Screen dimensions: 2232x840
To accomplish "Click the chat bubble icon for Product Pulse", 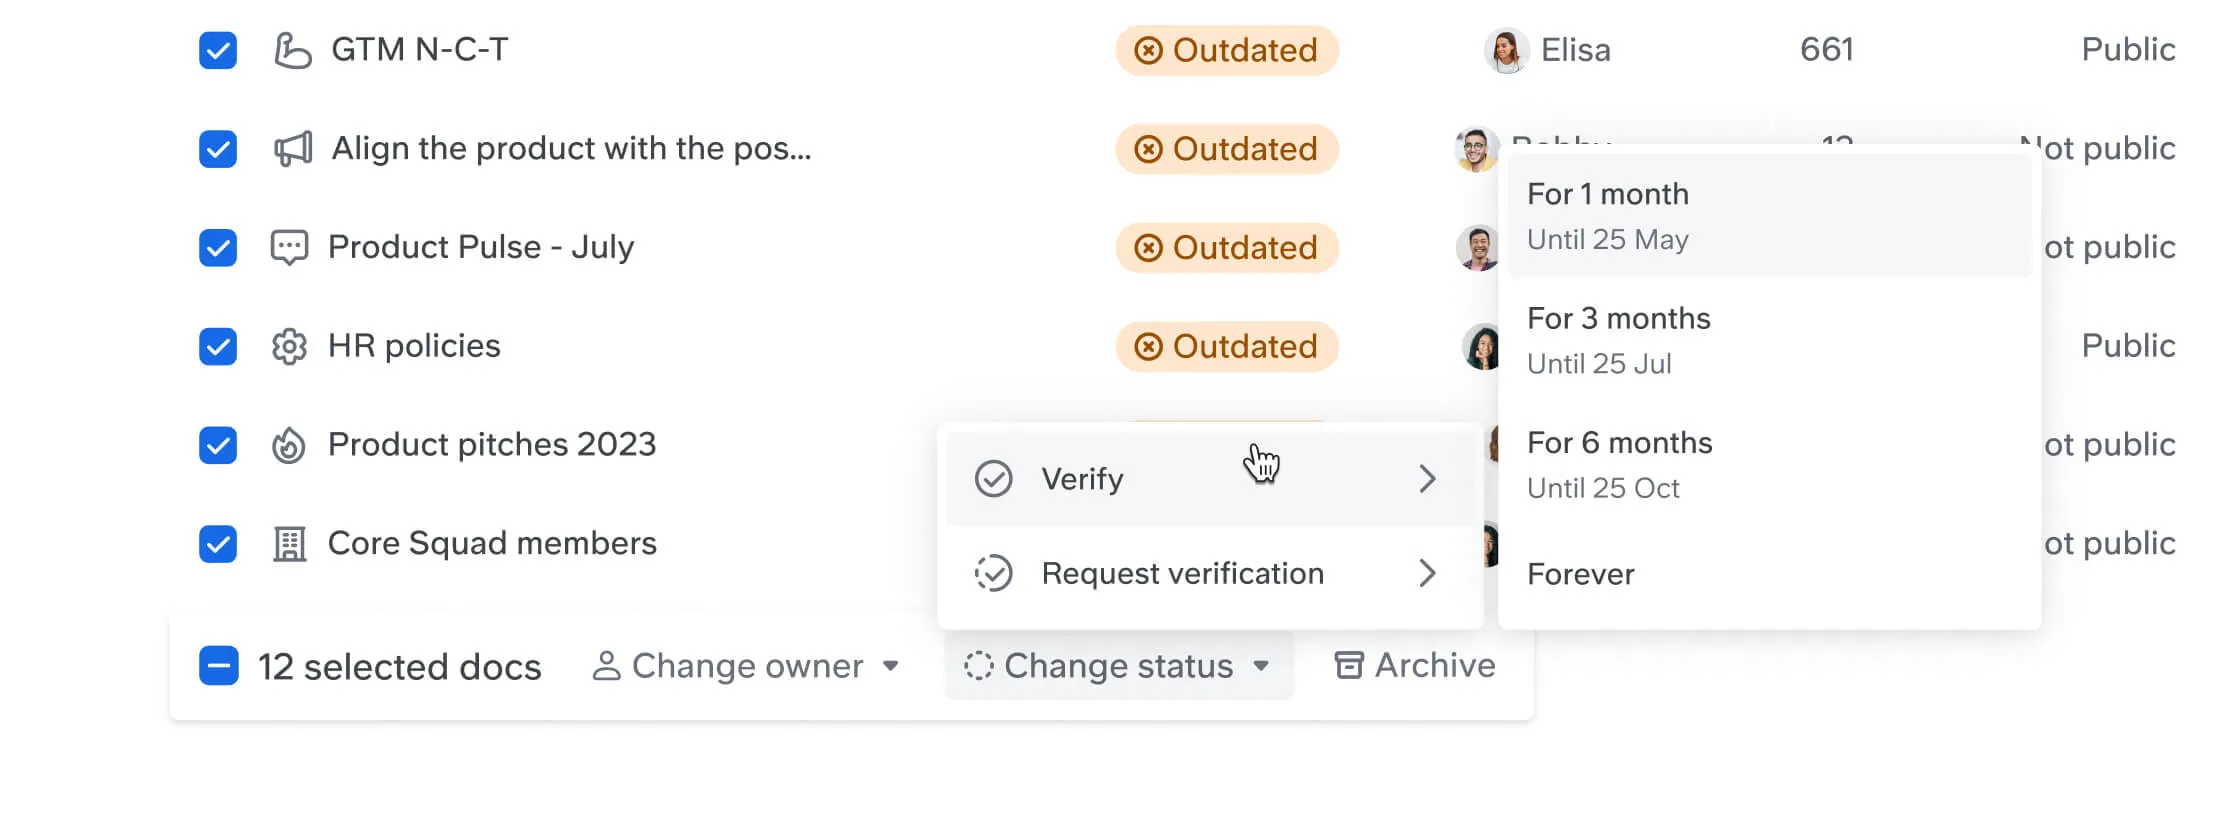I will [289, 247].
